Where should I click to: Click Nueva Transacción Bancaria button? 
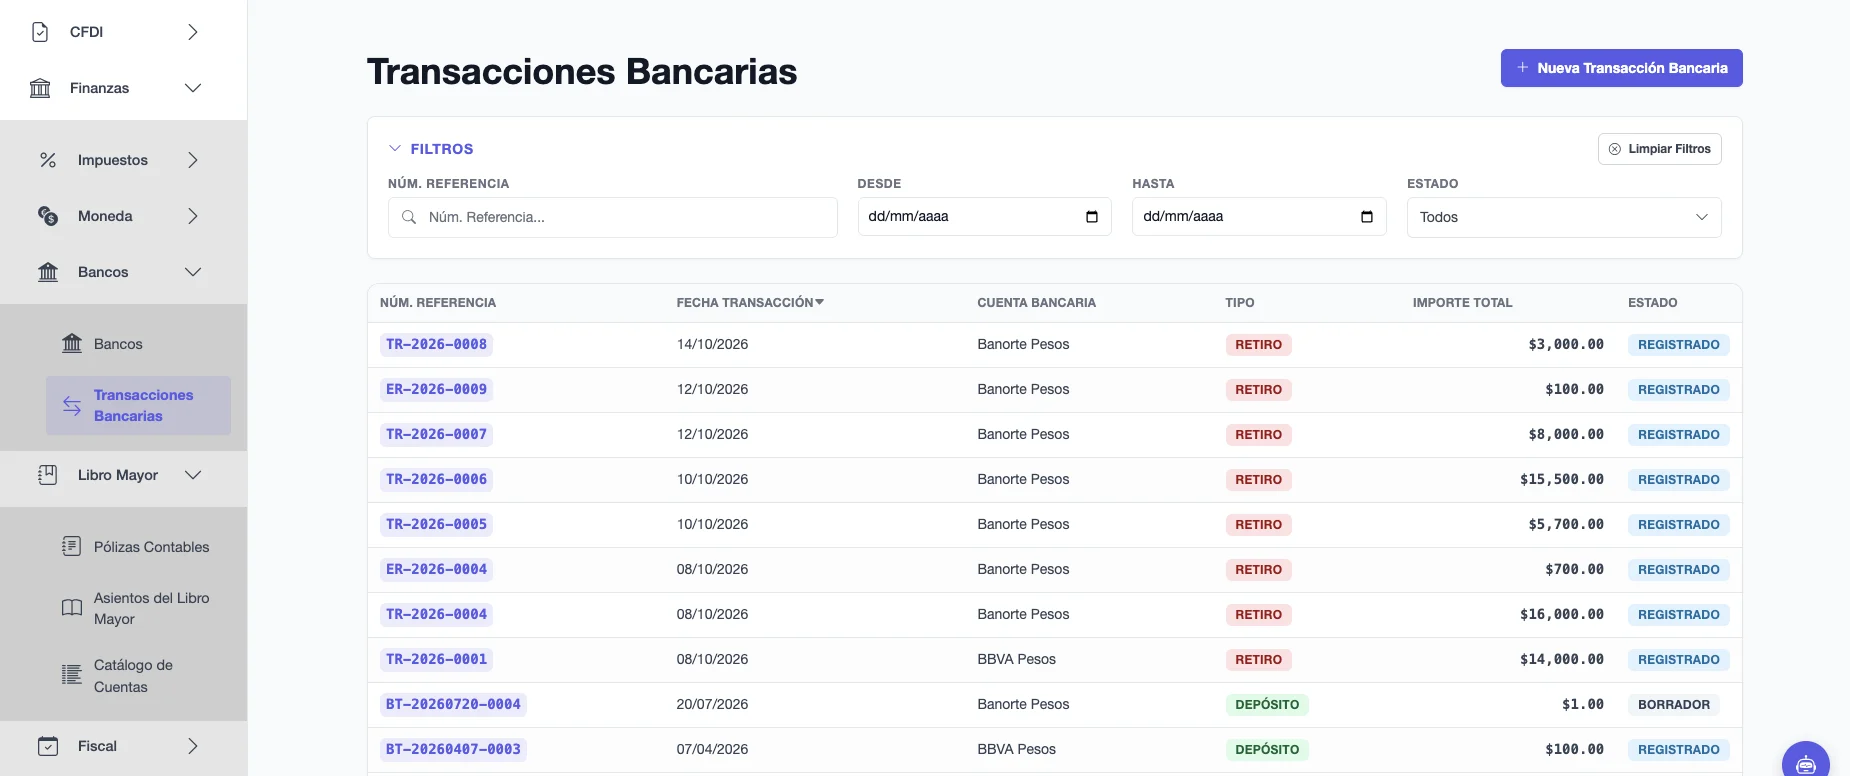(x=1621, y=68)
